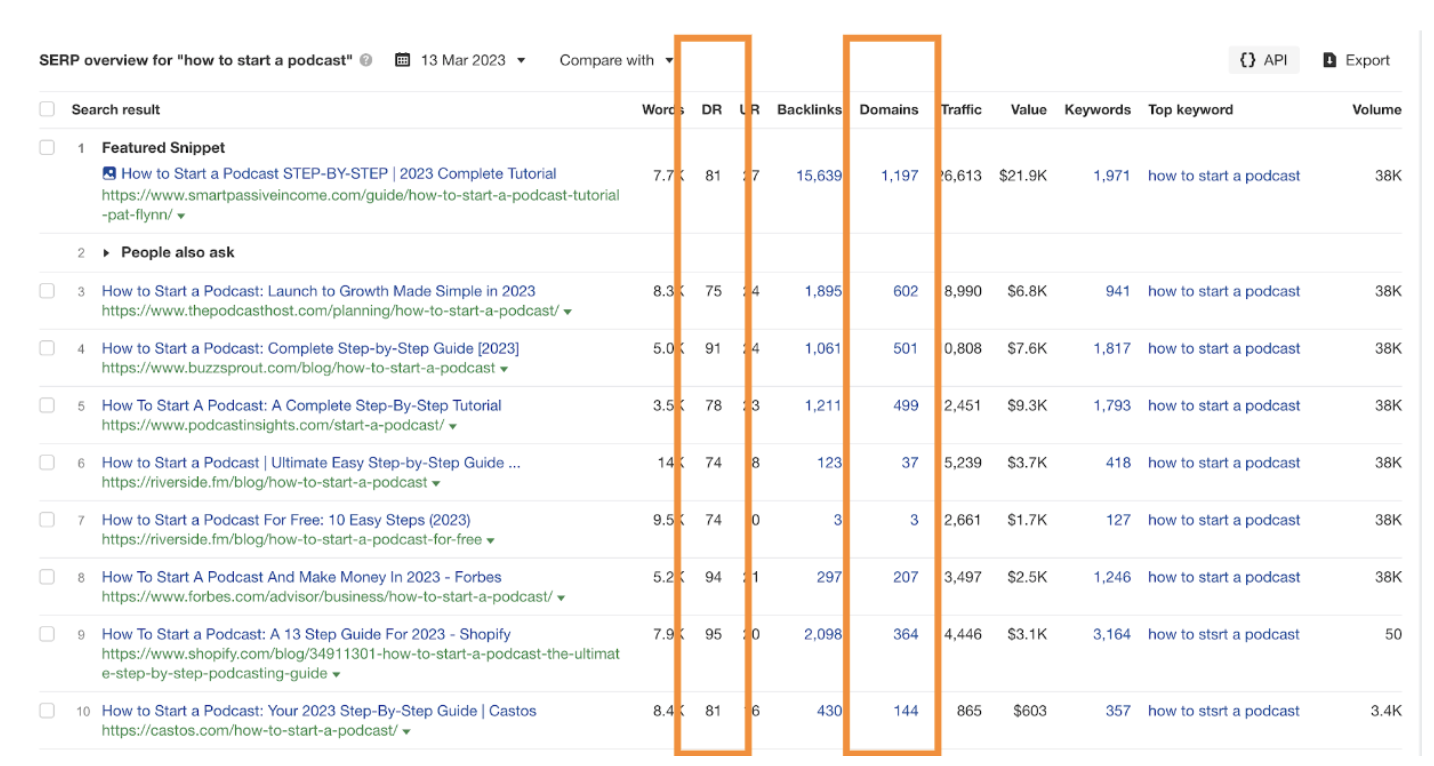
Task: Open URL dropdown arrow for buzzsprout.com link
Action: pyautogui.click(x=504, y=369)
